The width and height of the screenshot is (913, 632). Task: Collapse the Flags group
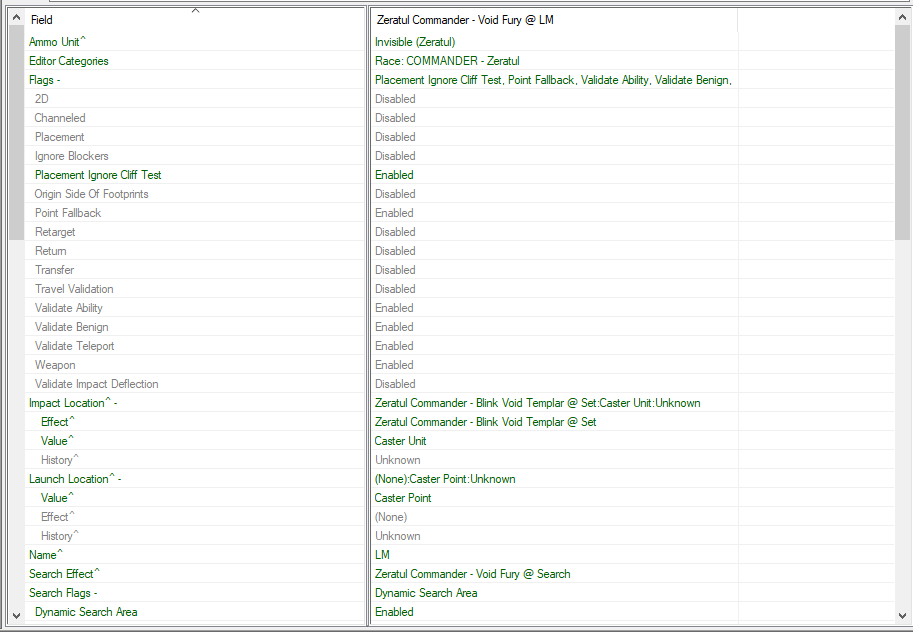59,80
